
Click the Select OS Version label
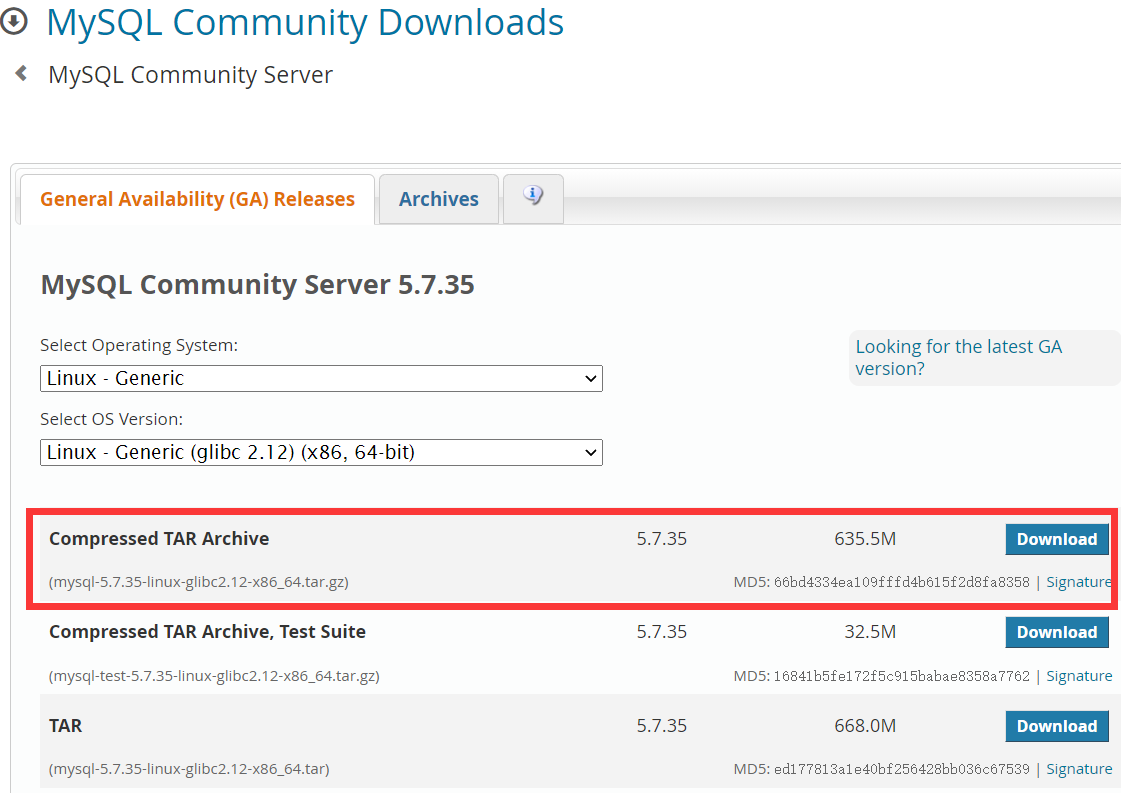112,419
